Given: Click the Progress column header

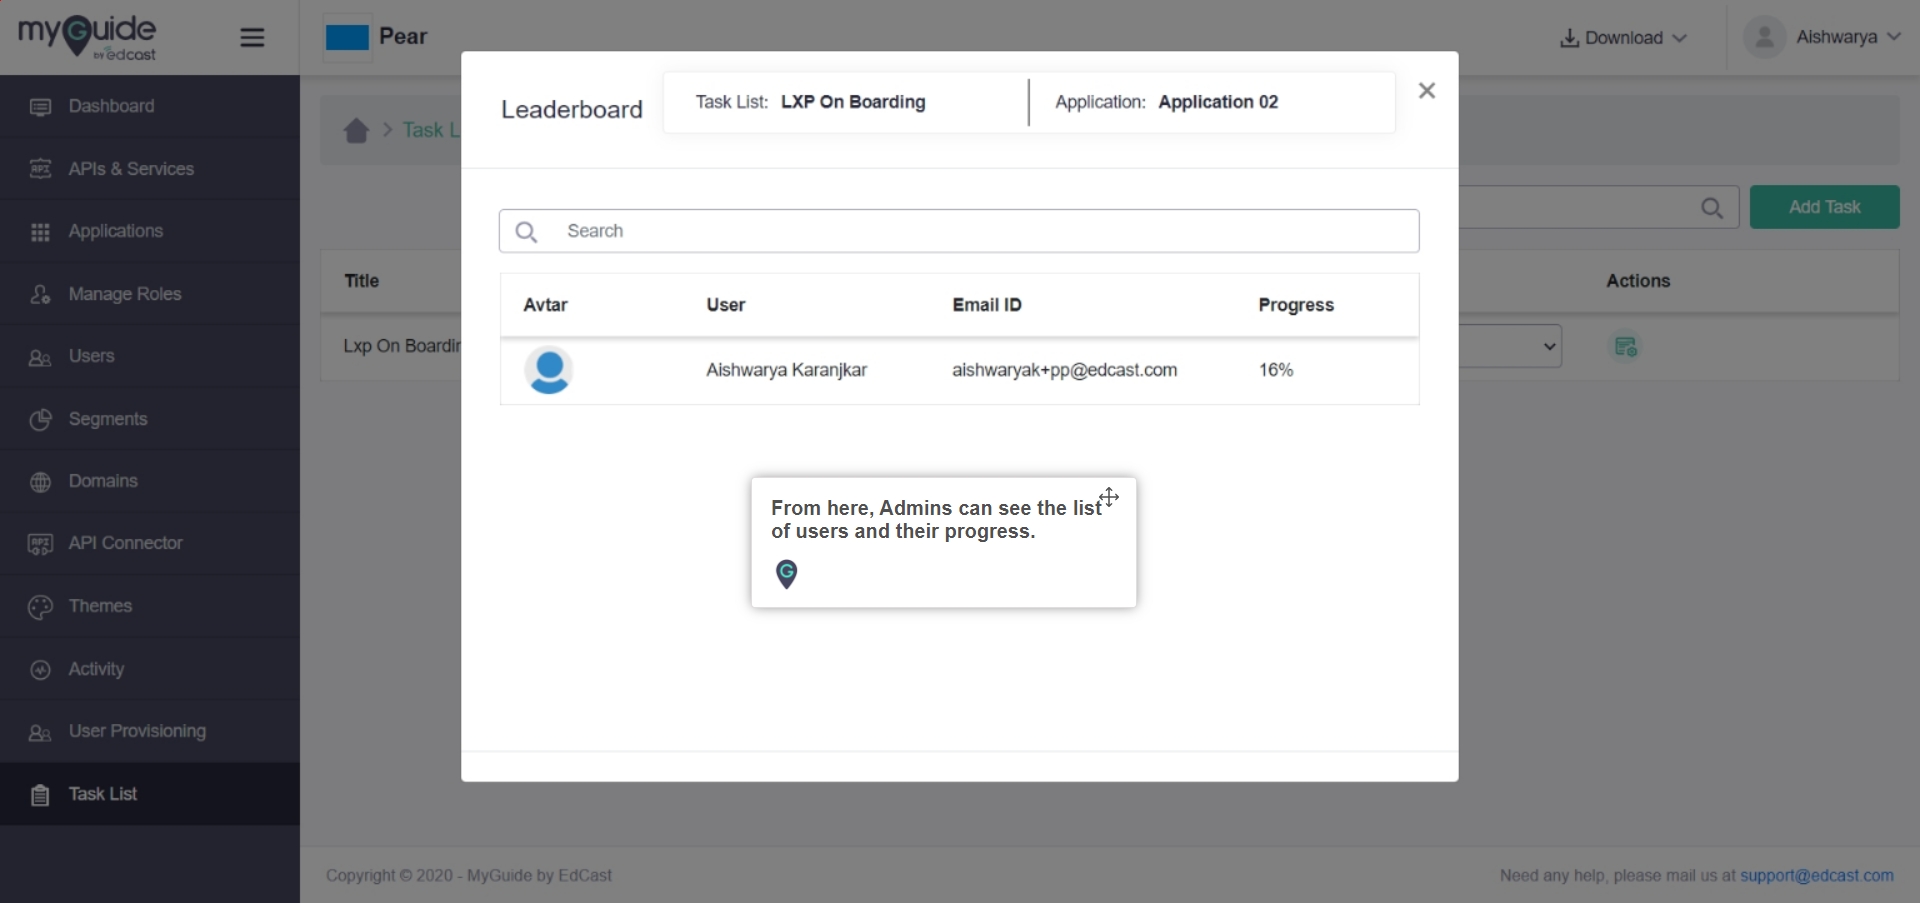Looking at the screenshot, I should tap(1296, 305).
